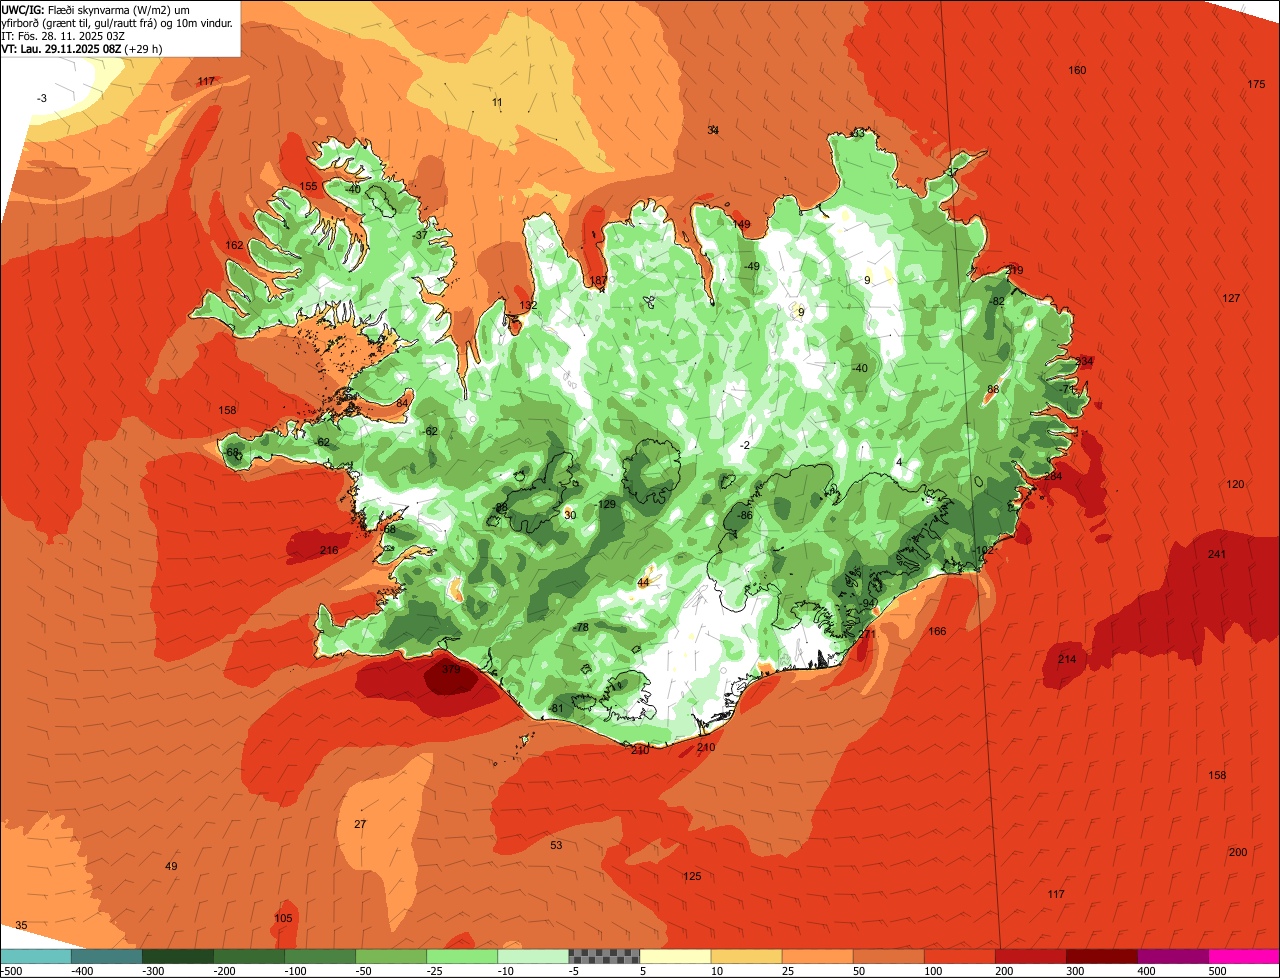Select the dark maroon 300 to 400 swatch
Screen dimensions: 1280x978
1101,956
